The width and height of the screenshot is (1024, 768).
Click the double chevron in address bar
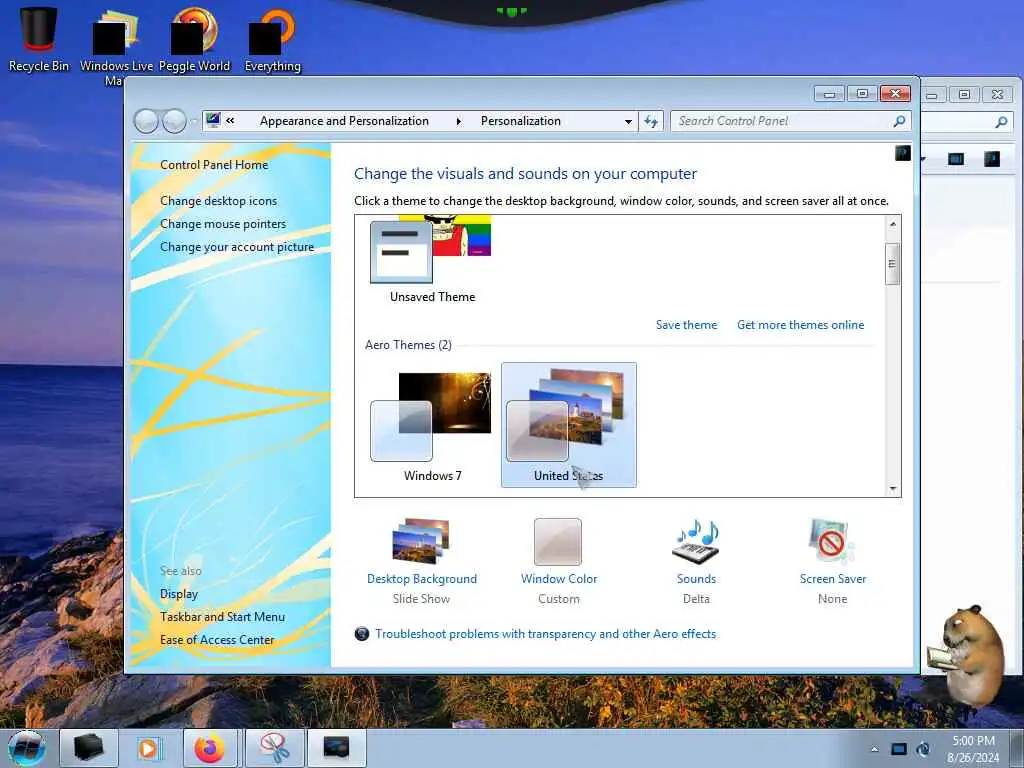231,120
